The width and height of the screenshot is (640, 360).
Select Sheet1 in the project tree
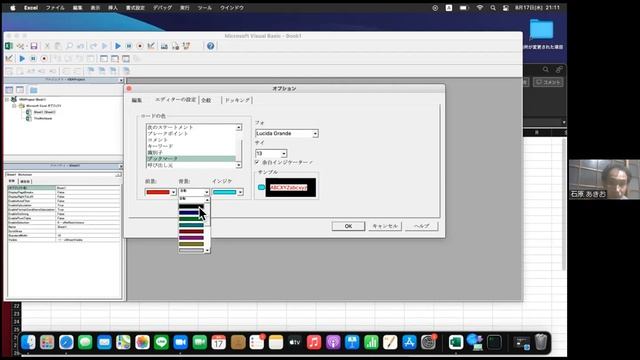tap(44, 112)
